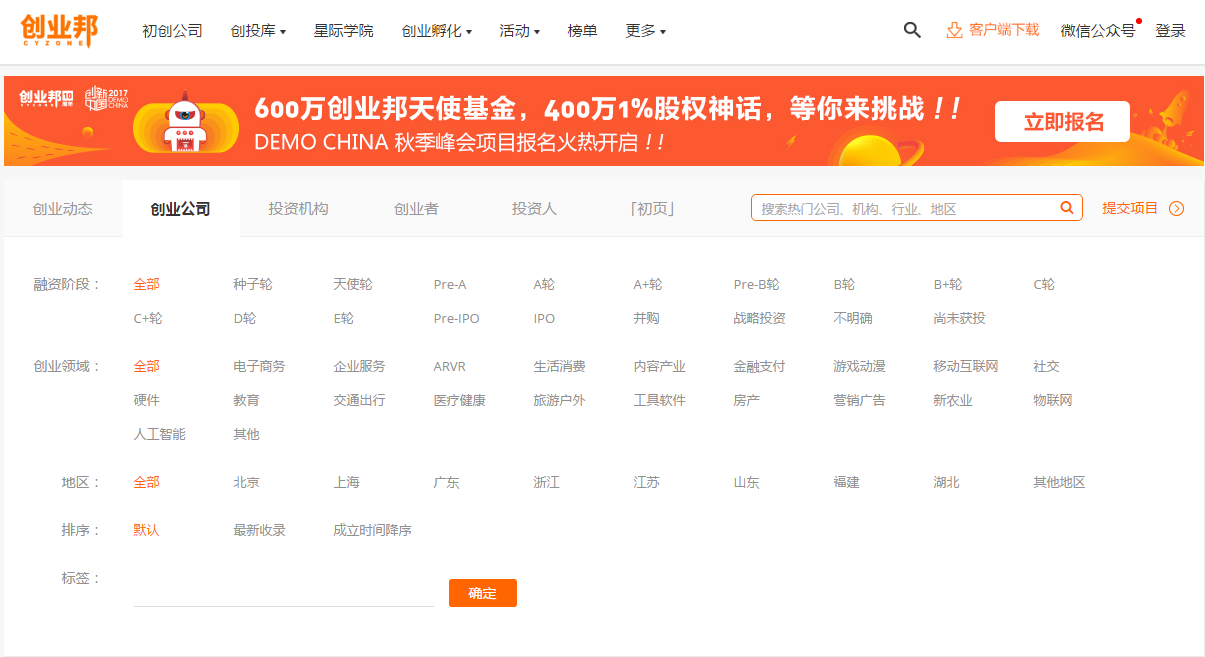Image resolution: width=1205 pixels, height=657 pixels.
Task: Choose the 人工智能 field filter
Action: pos(159,434)
